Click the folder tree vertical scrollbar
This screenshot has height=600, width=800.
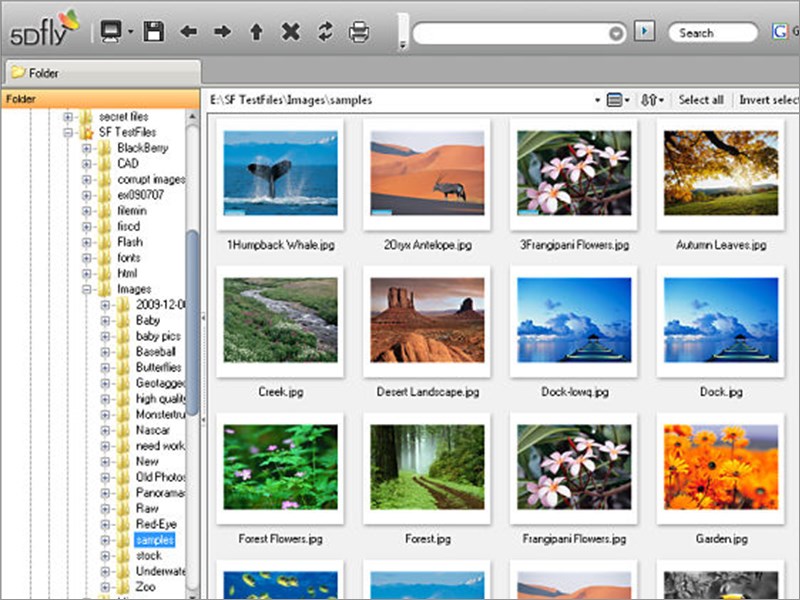pyautogui.click(x=192, y=322)
